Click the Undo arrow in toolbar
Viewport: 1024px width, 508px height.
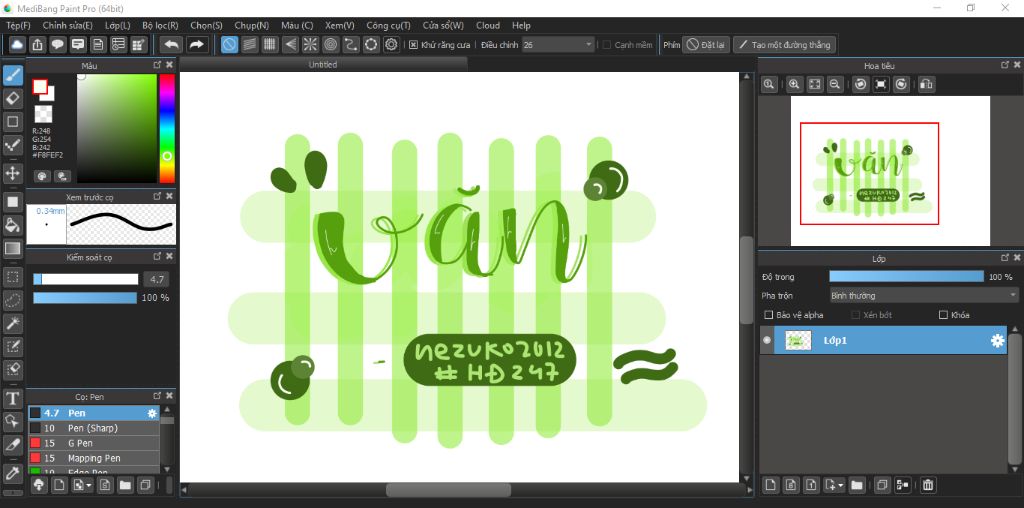[x=171, y=44]
